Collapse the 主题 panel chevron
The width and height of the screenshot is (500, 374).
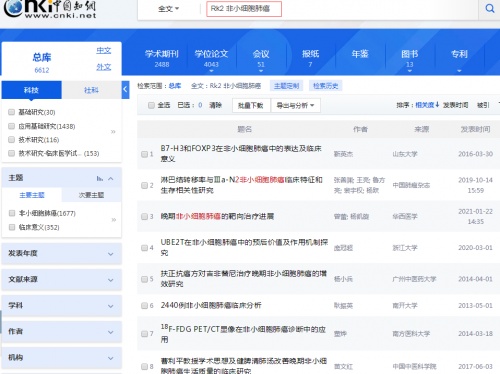coord(111,179)
